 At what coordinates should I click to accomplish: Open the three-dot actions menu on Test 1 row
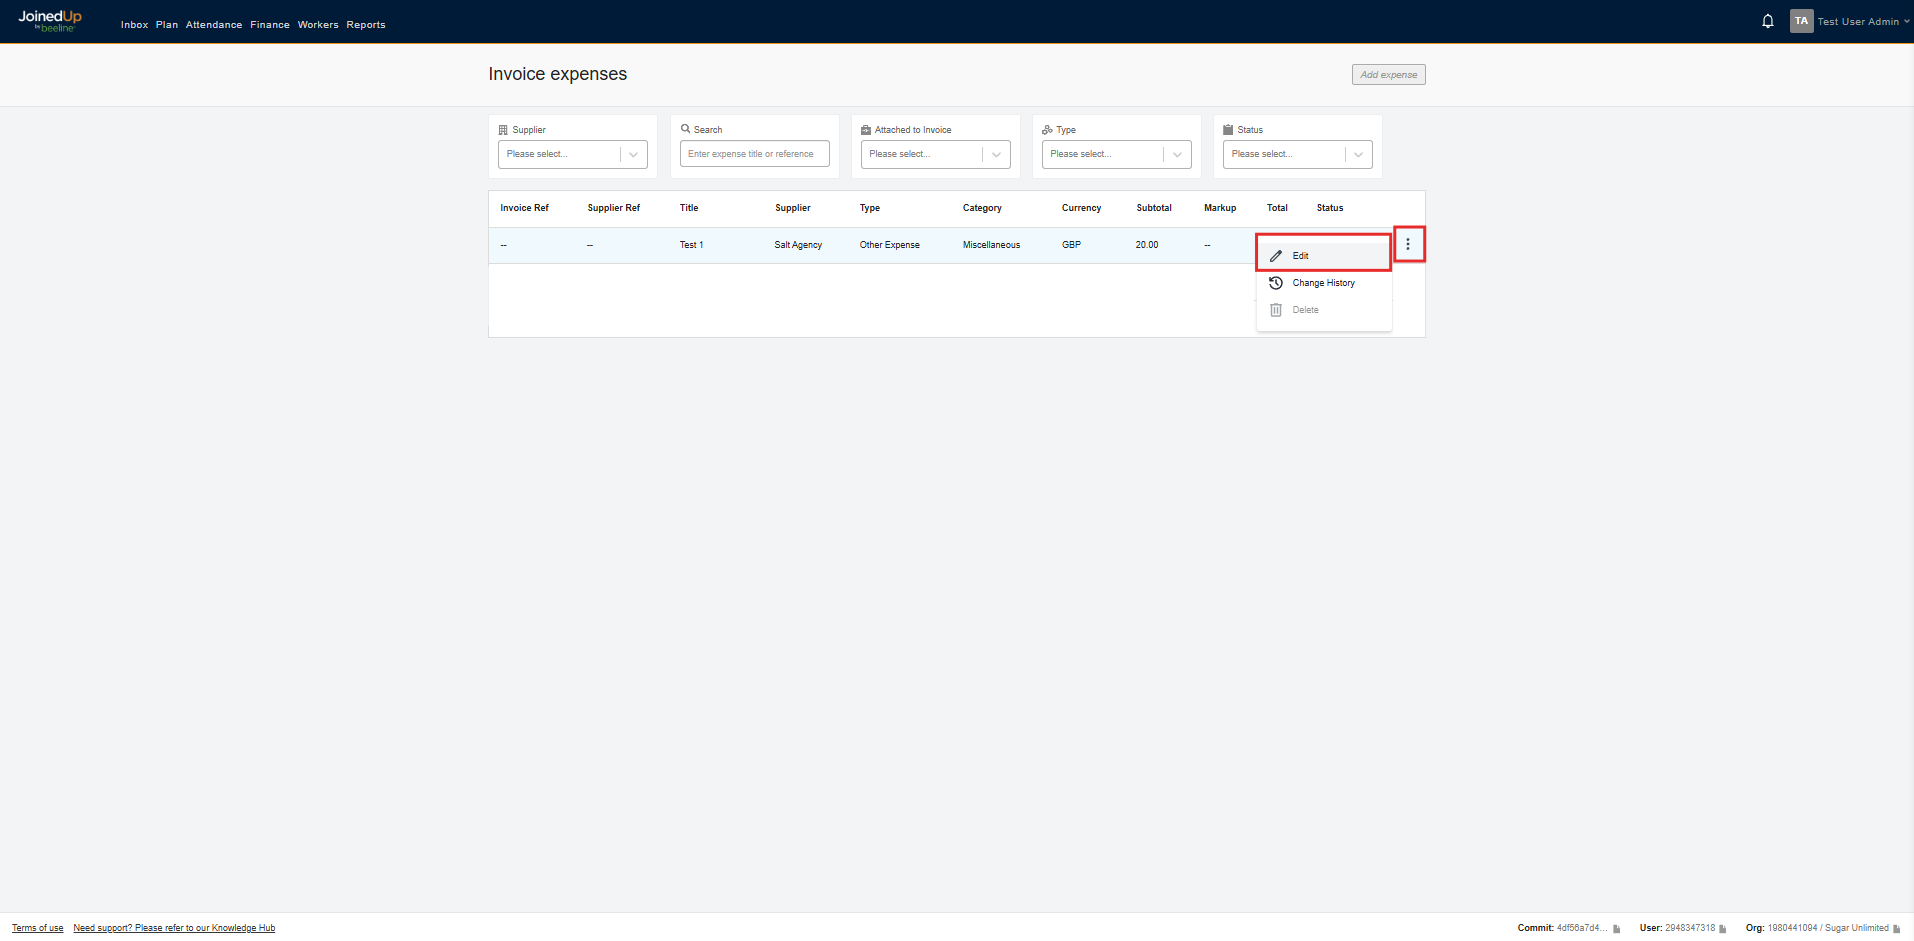(x=1409, y=244)
